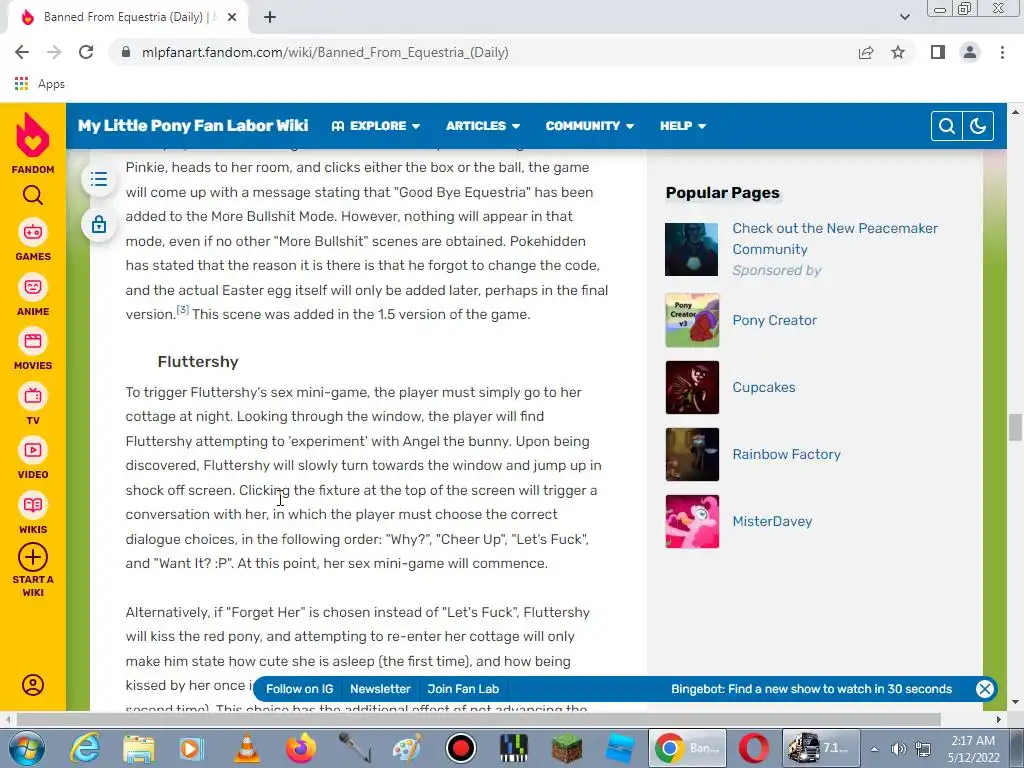This screenshot has height=768, width=1024.
Task: Open the Chrome three-dot menu
Action: point(1002,52)
